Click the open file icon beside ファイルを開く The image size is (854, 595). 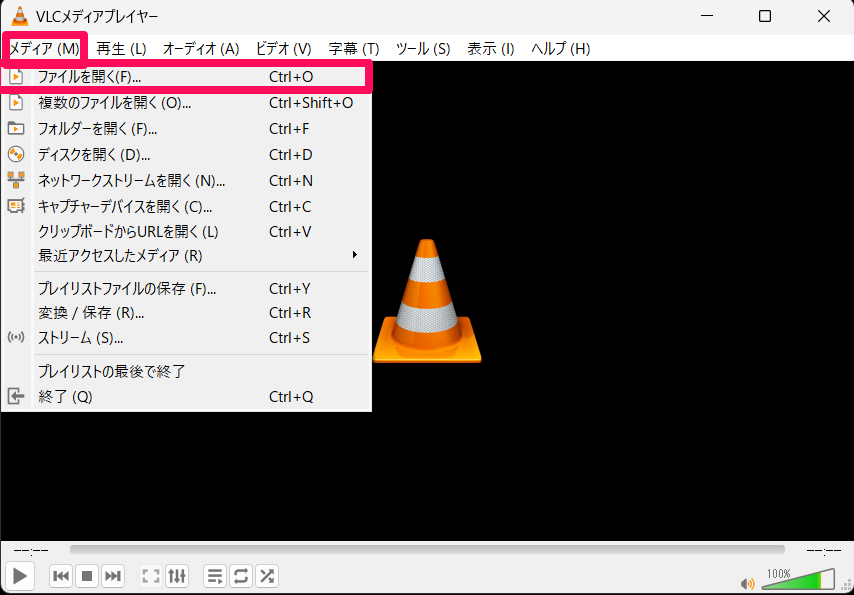point(16,77)
